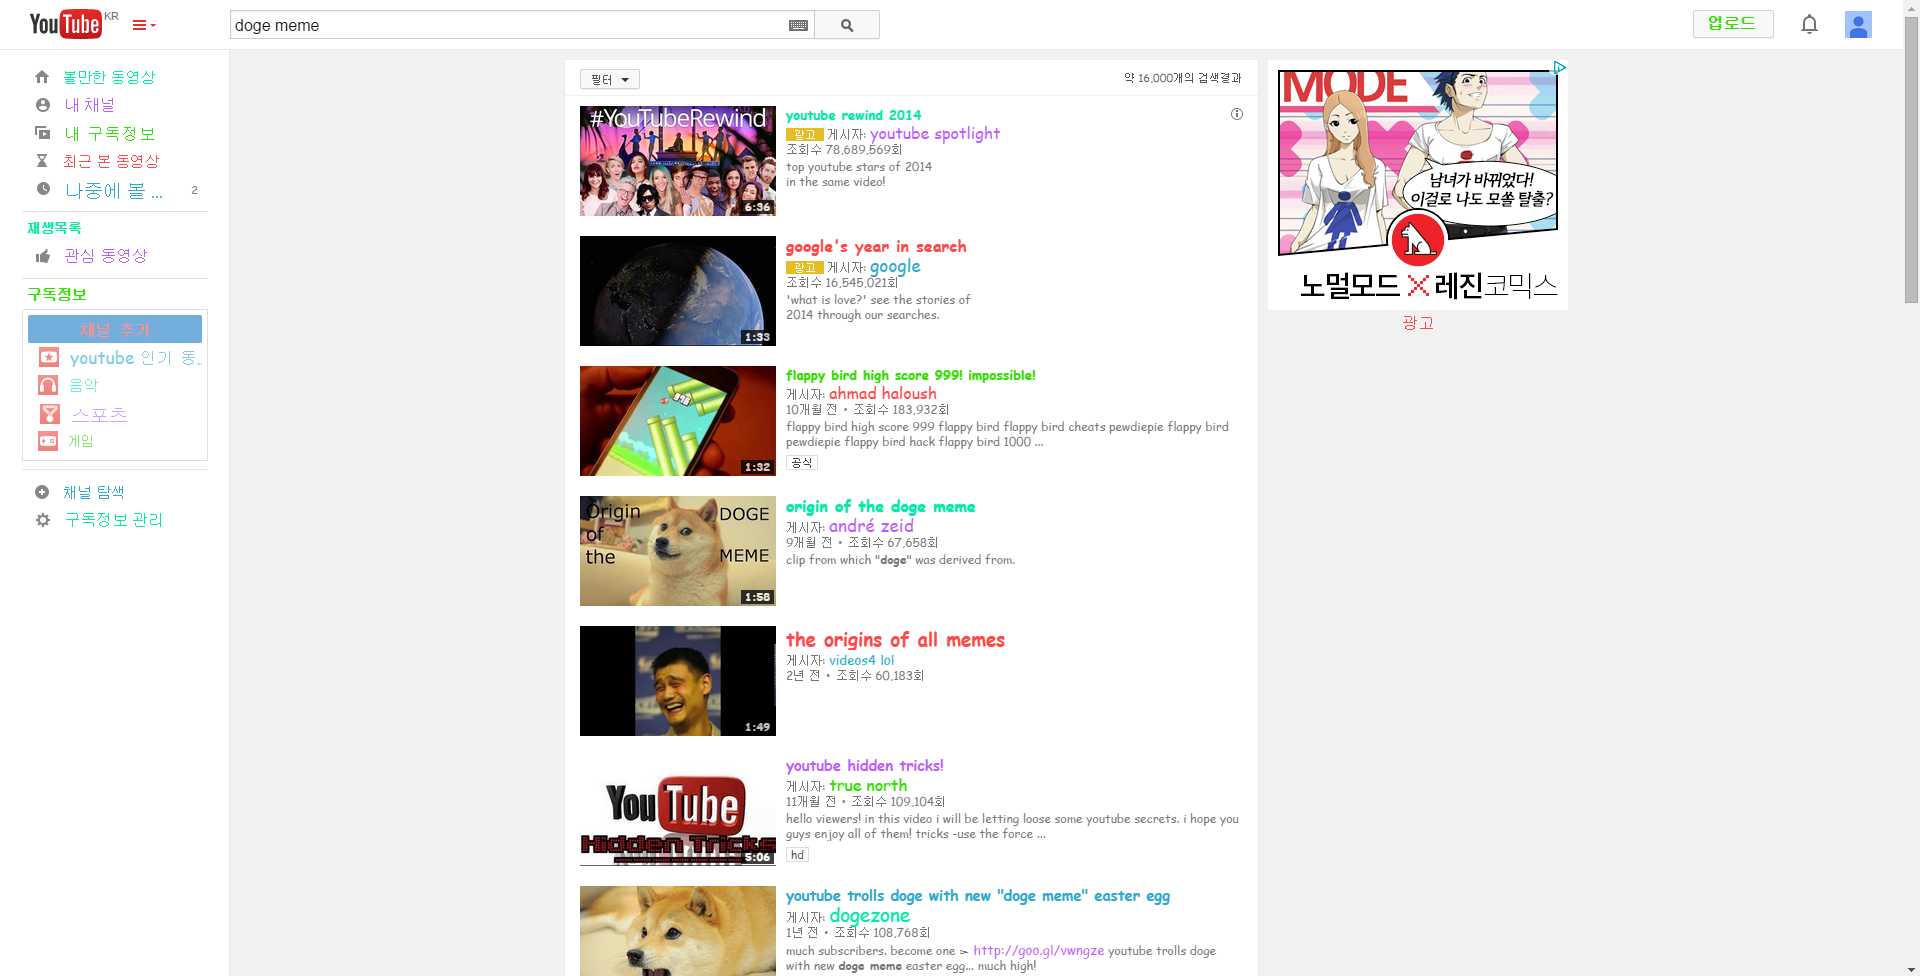Visit the 'true north' channel link
The width and height of the screenshot is (1920, 976).
(x=868, y=786)
